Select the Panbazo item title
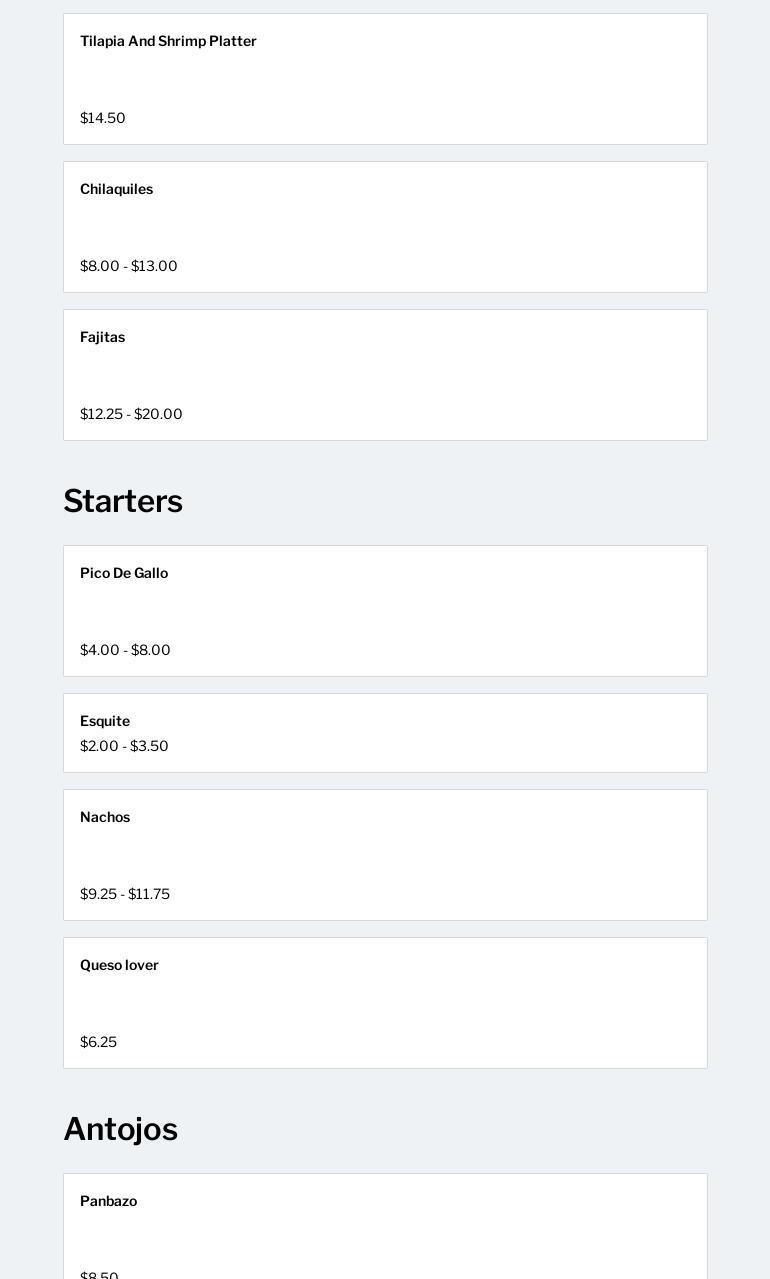The height and width of the screenshot is (1279, 770). pyautogui.click(x=108, y=1201)
